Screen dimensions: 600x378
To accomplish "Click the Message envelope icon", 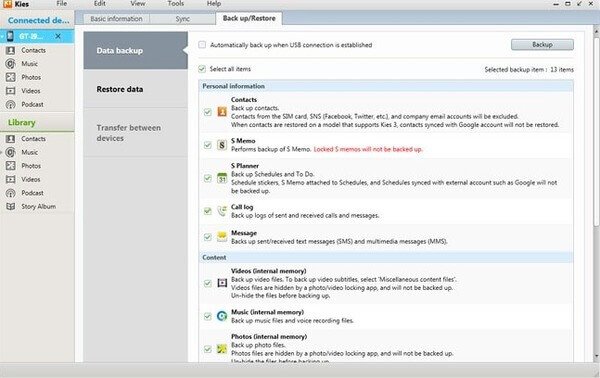I will click(222, 237).
